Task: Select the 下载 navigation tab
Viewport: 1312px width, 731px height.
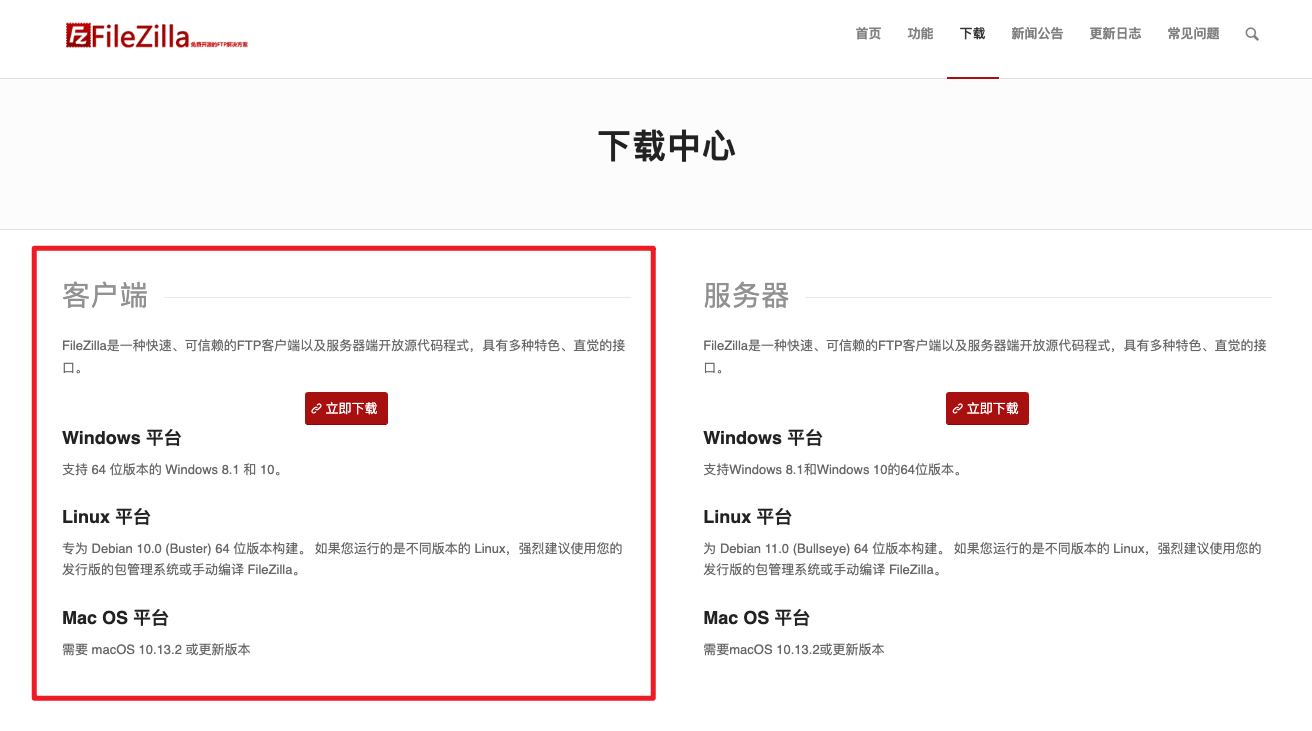Action: coord(972,33)
